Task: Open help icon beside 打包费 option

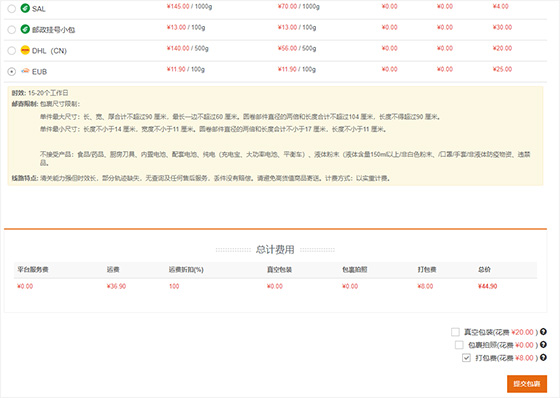Action: point(543,357)
